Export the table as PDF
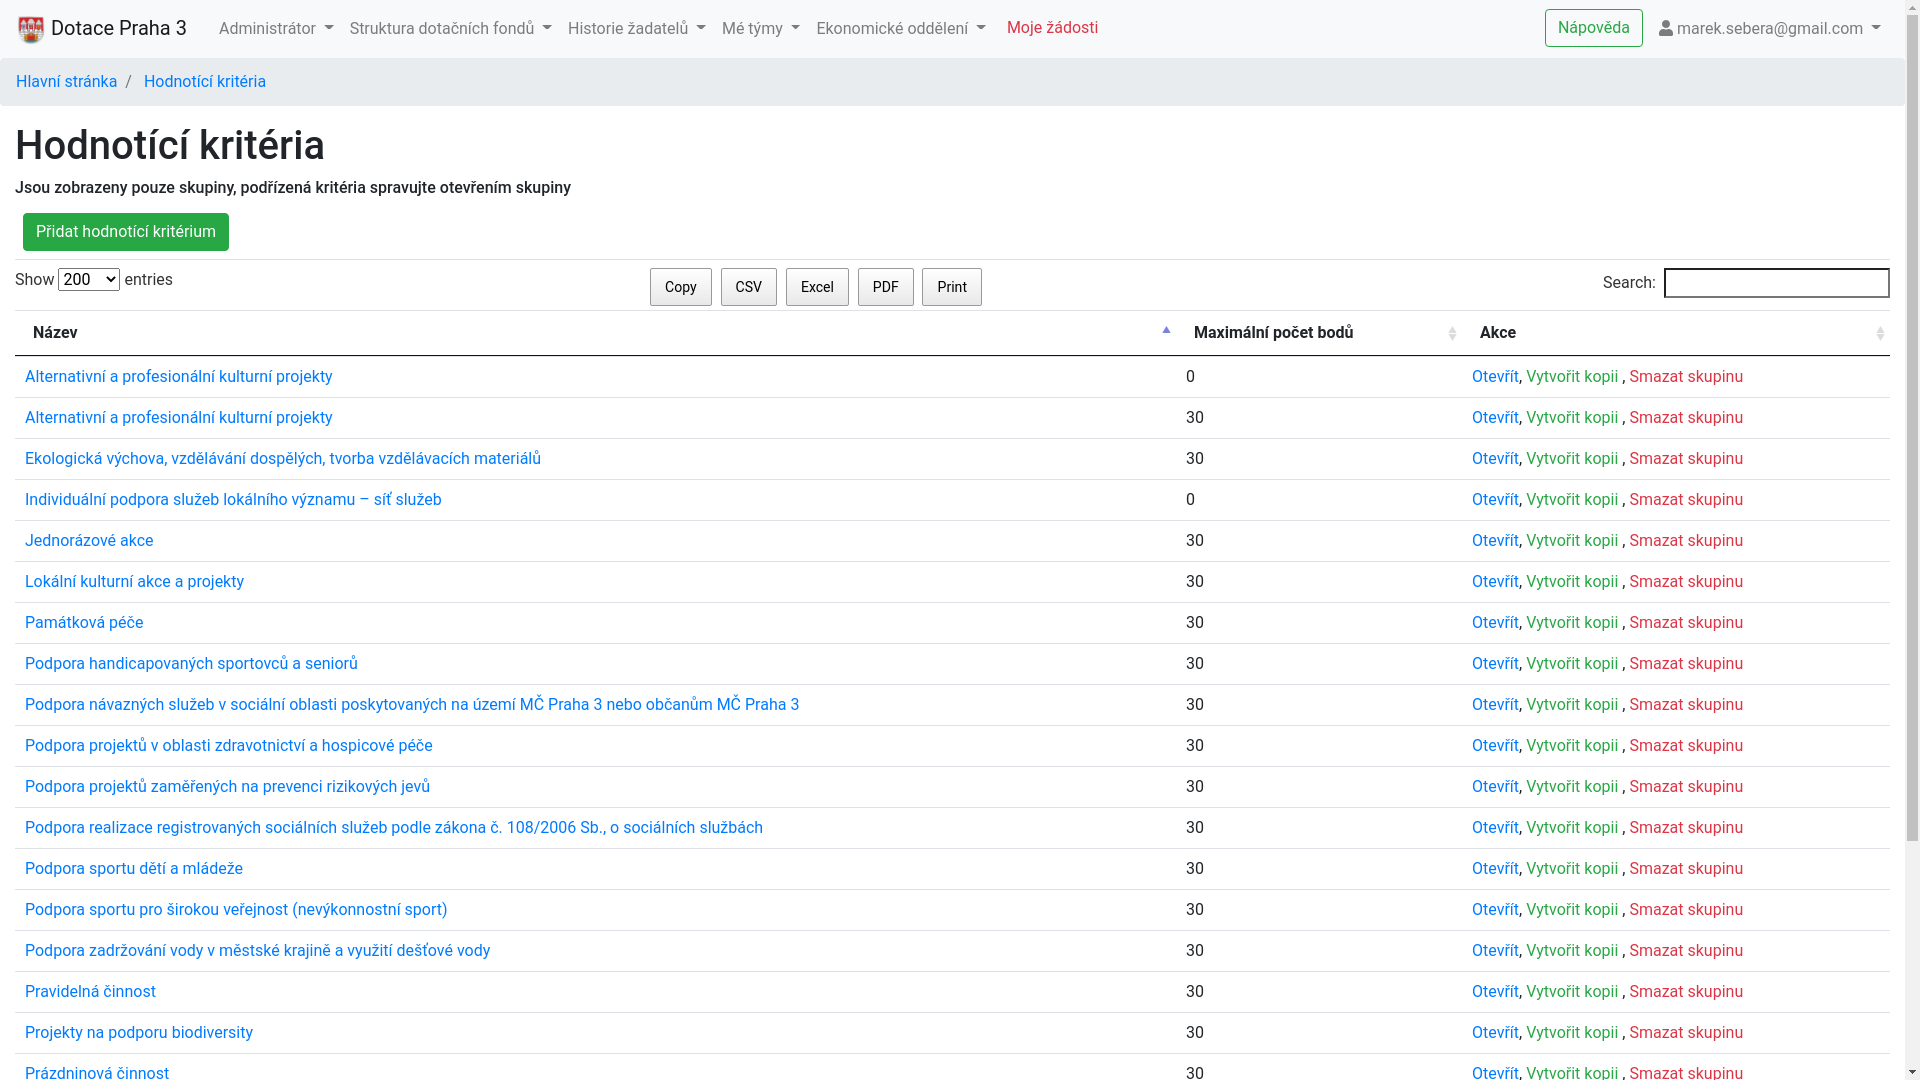 885,287
